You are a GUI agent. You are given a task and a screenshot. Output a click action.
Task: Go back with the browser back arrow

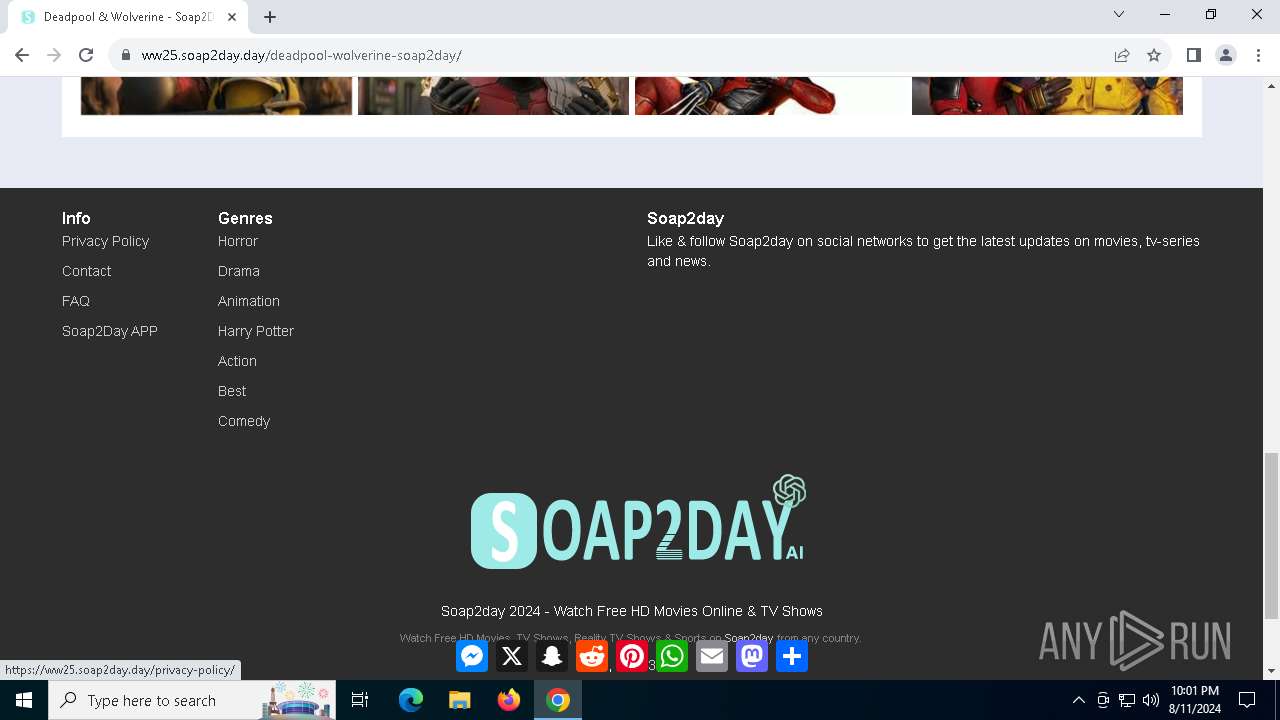tap(22, 55)
